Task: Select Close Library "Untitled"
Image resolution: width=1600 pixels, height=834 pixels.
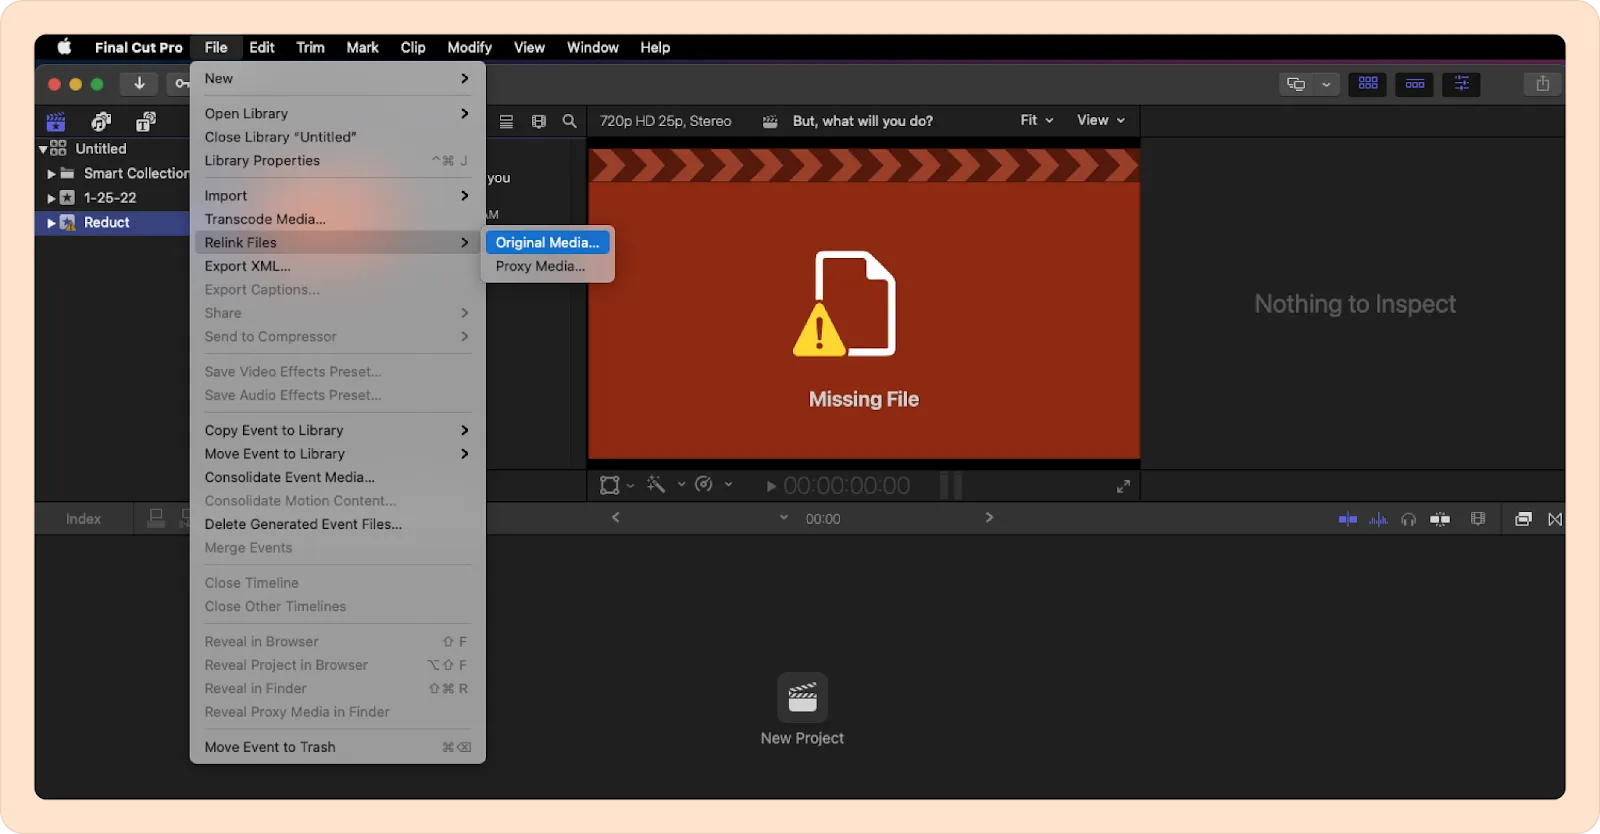Action: click(x=337, y=137)
